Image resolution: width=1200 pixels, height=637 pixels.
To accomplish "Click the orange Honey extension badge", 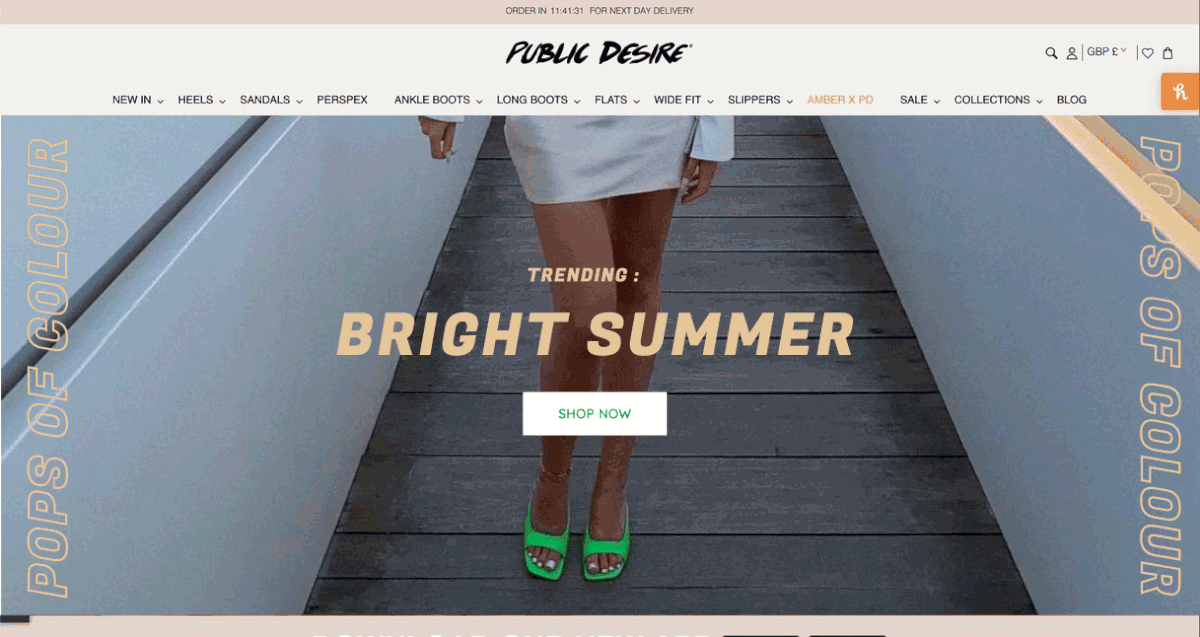I will pyautogui.click(x=1180, y=92).
